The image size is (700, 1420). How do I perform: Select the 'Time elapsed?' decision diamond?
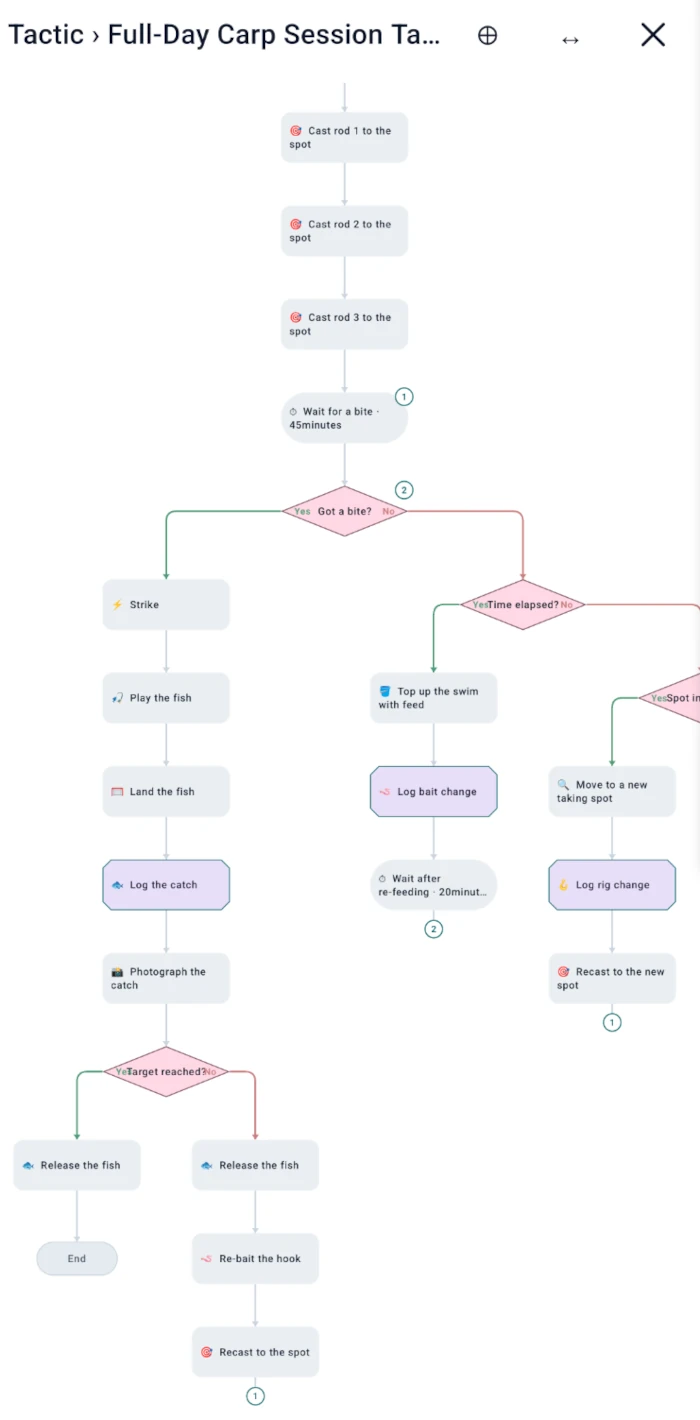[522, 604]
